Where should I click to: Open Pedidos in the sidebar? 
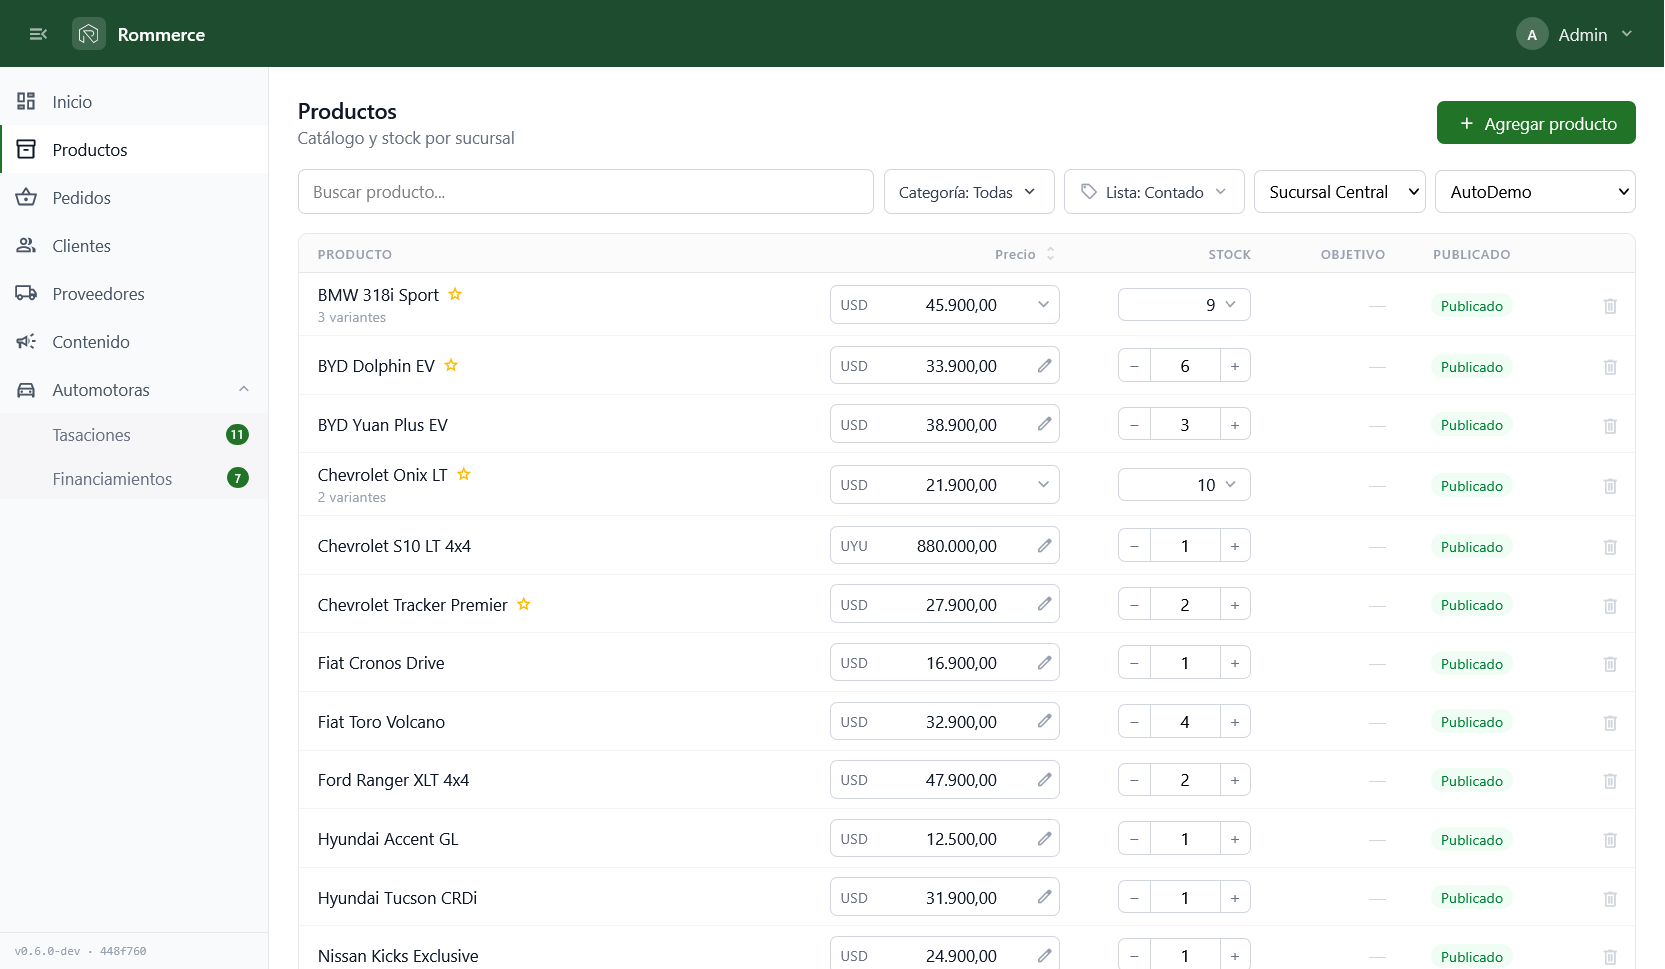pos(134,198)
